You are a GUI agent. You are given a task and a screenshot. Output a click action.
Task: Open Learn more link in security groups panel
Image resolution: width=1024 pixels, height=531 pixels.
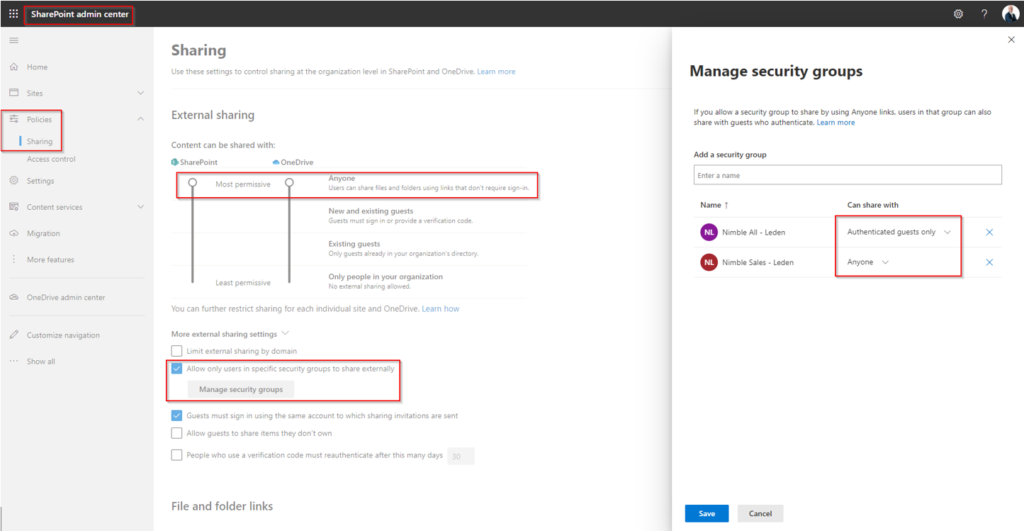point(835,122)
